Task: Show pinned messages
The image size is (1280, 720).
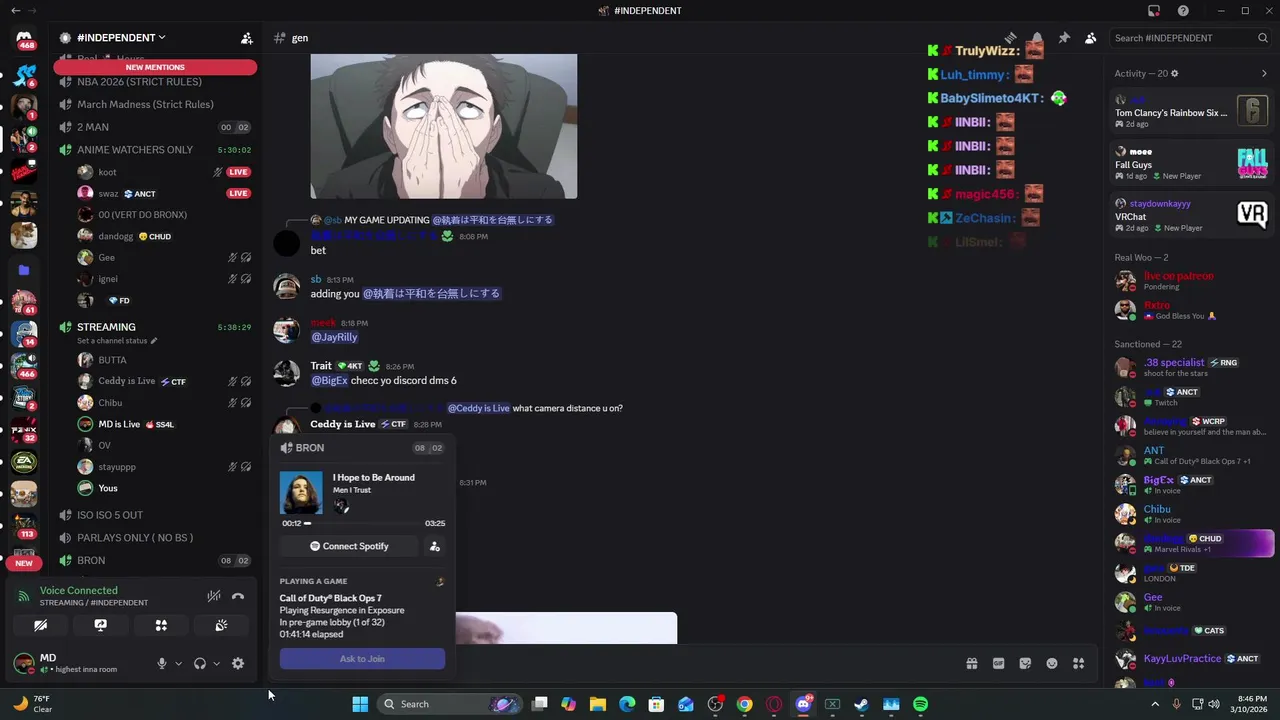Action: point(1064,38)
